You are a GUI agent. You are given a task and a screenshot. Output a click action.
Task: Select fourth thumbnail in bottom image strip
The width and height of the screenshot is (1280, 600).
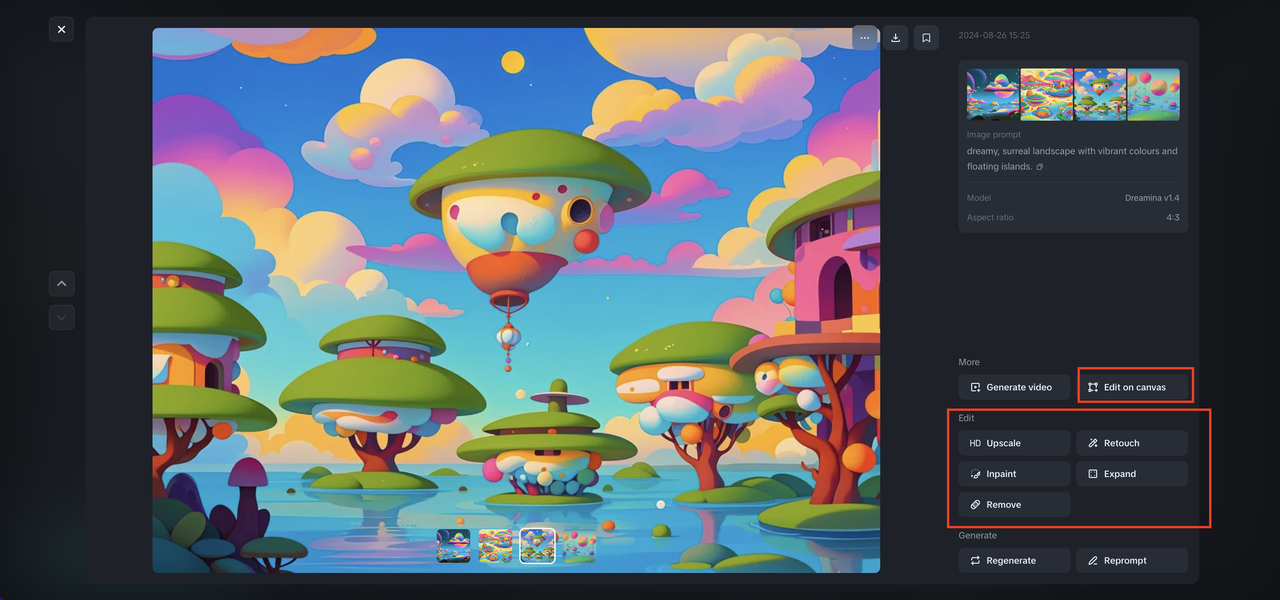pyautogui.click(x=579, y=546)
